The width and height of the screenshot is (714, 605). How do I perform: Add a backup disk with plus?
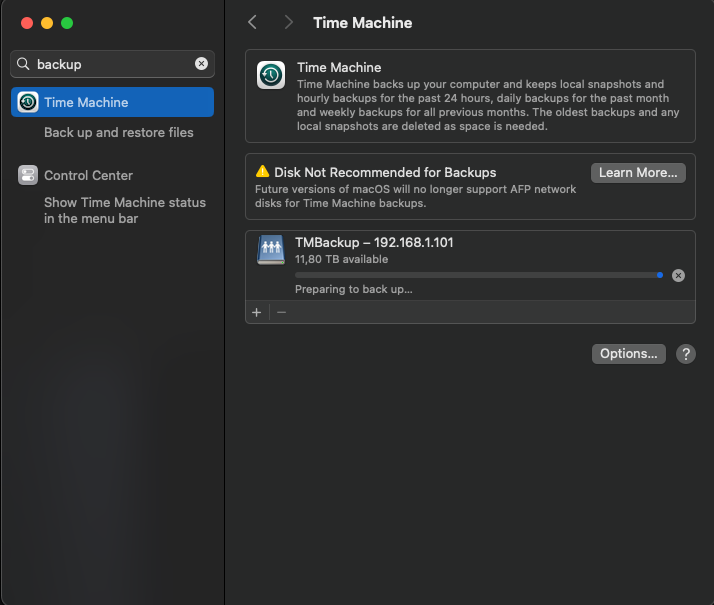coord(257,312)
